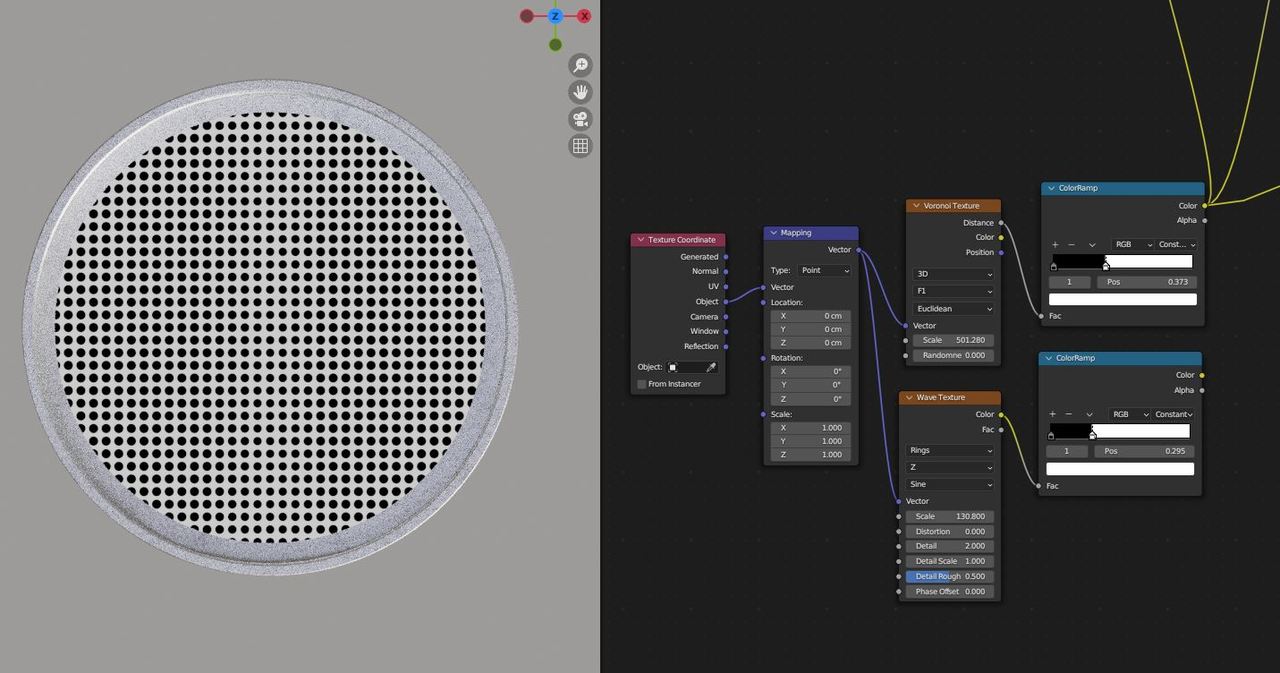Enable the From Instancer checkbox

coord(641,383)
